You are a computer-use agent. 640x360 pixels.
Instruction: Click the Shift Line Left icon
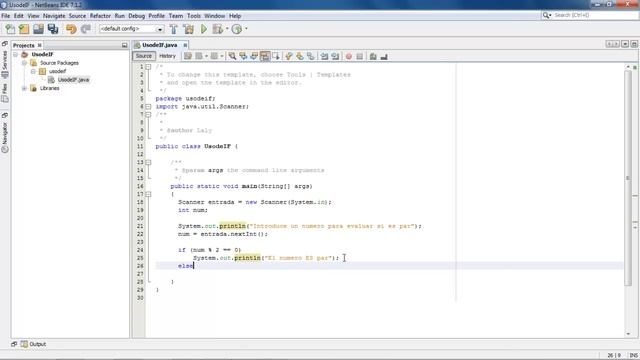(x=324, y=56)
